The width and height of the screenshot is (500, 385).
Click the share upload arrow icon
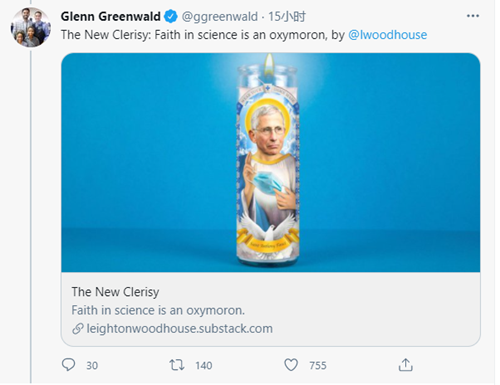pyautogui.click(x=406, y=365)
